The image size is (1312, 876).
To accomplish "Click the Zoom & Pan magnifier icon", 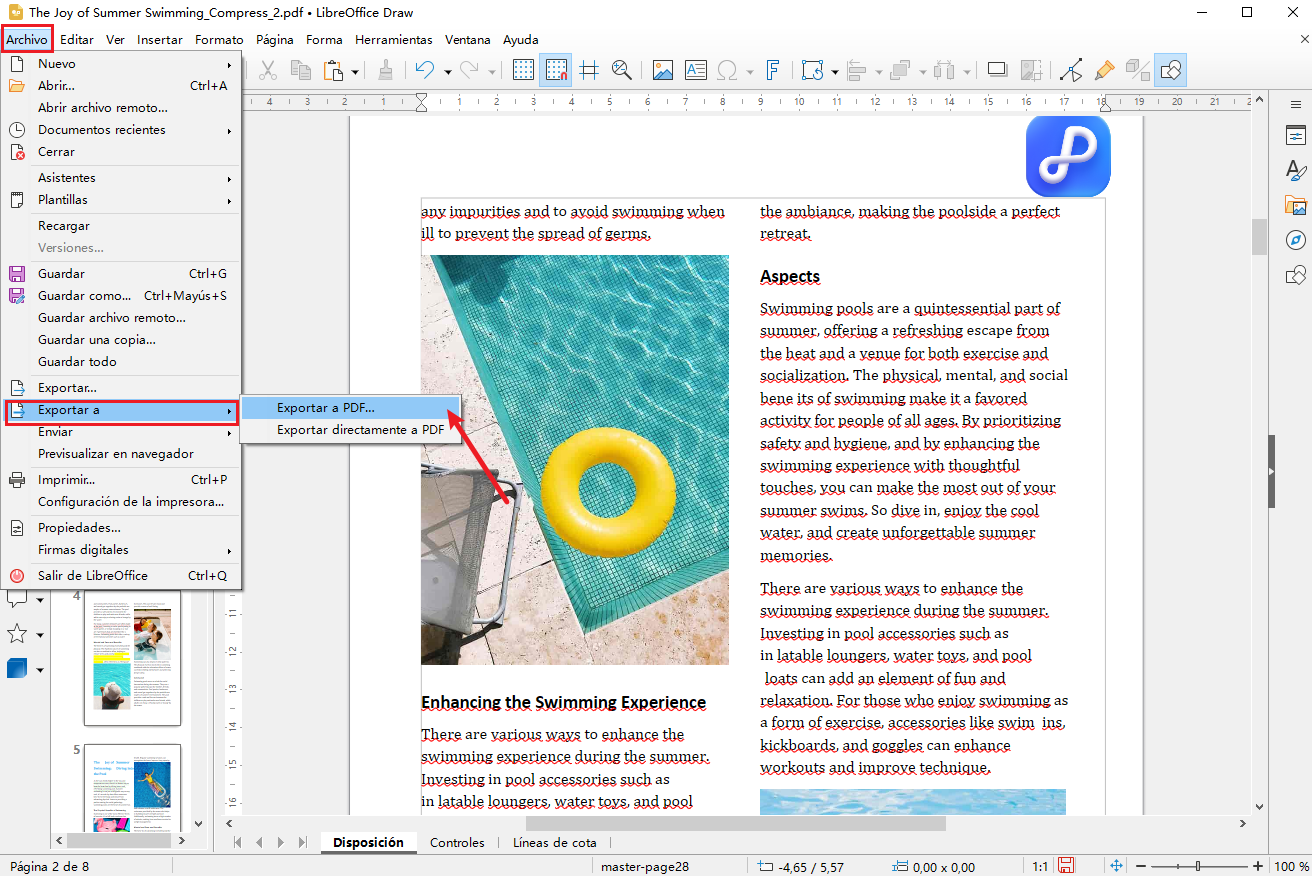I will coord(622,70).
